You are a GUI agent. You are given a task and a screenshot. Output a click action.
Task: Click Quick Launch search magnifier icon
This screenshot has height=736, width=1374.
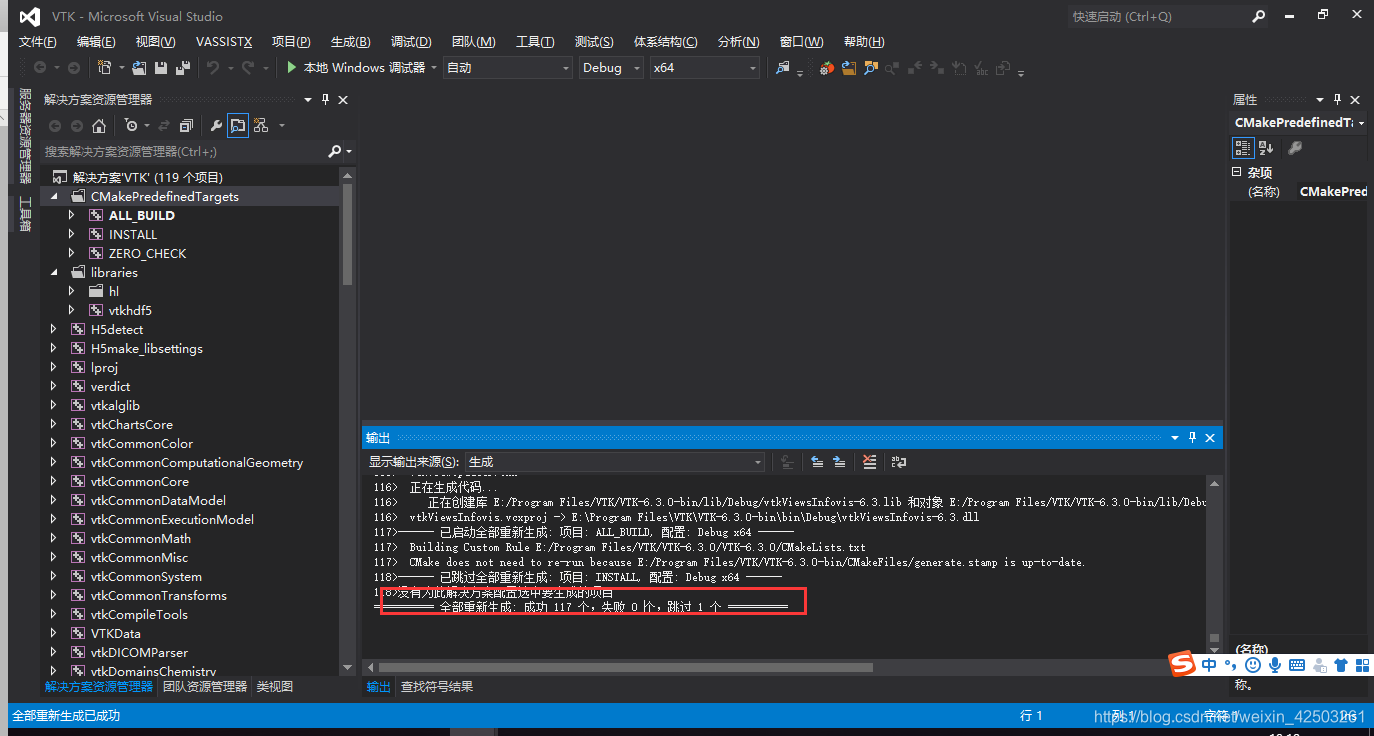pos(1259,16)
